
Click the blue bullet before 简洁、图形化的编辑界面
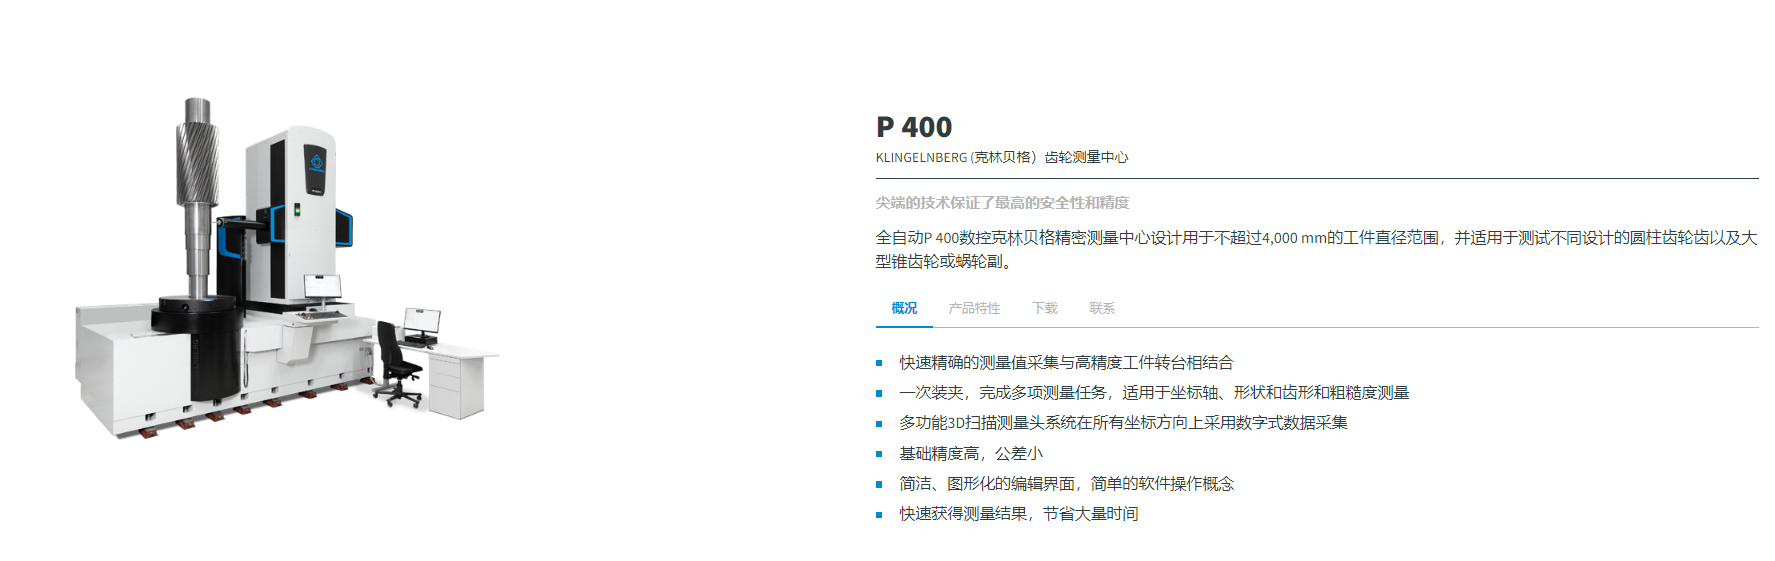click(879, 484)
